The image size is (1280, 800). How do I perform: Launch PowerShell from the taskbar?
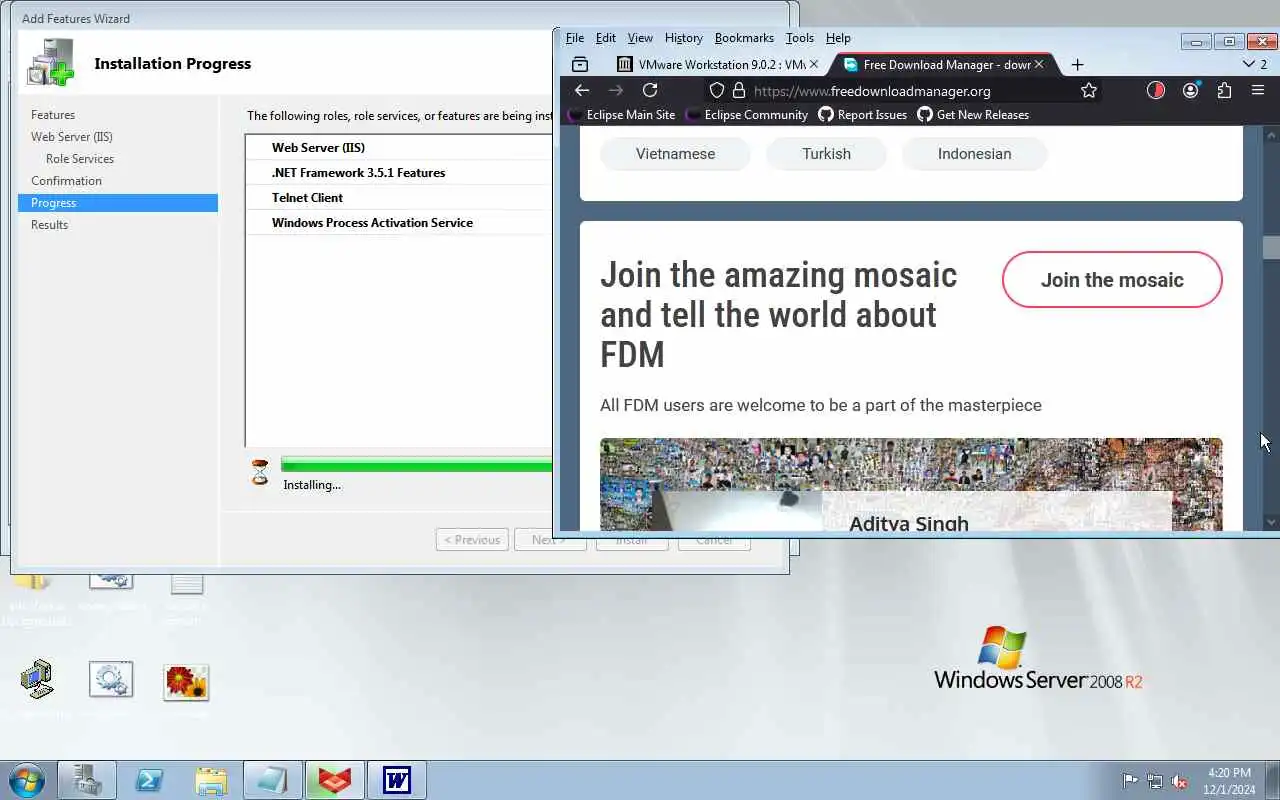[150, 780]
